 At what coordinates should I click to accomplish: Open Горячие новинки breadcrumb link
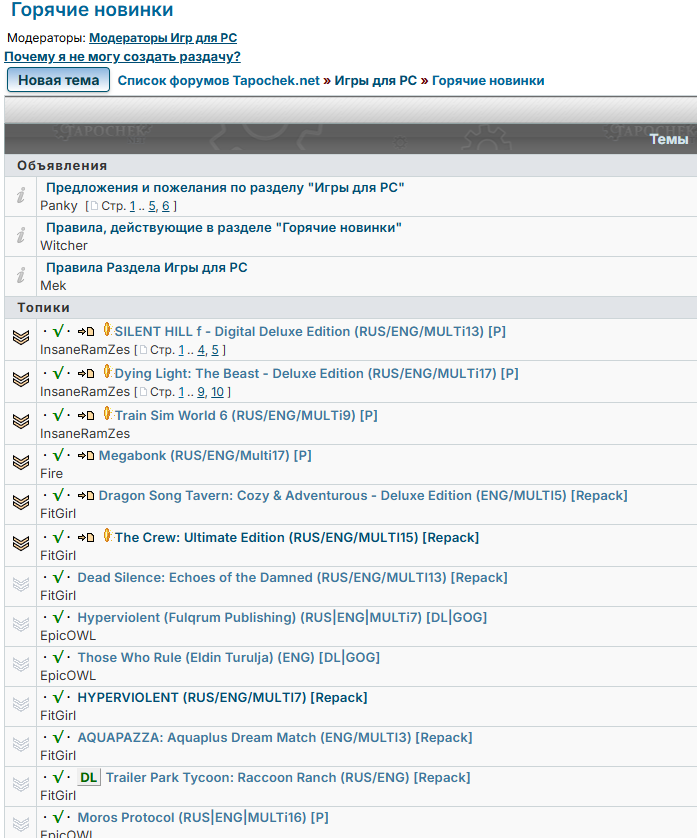click(x=488, y=81)
